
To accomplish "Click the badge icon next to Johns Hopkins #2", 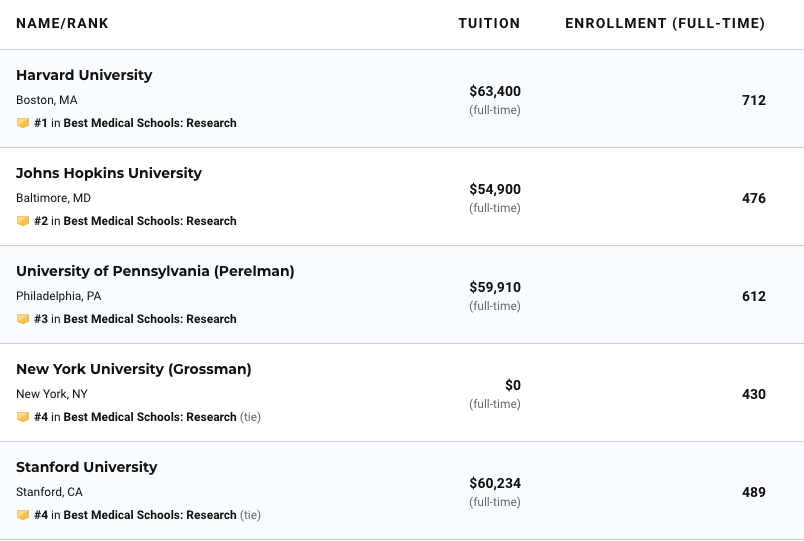I will coord(23,221).
